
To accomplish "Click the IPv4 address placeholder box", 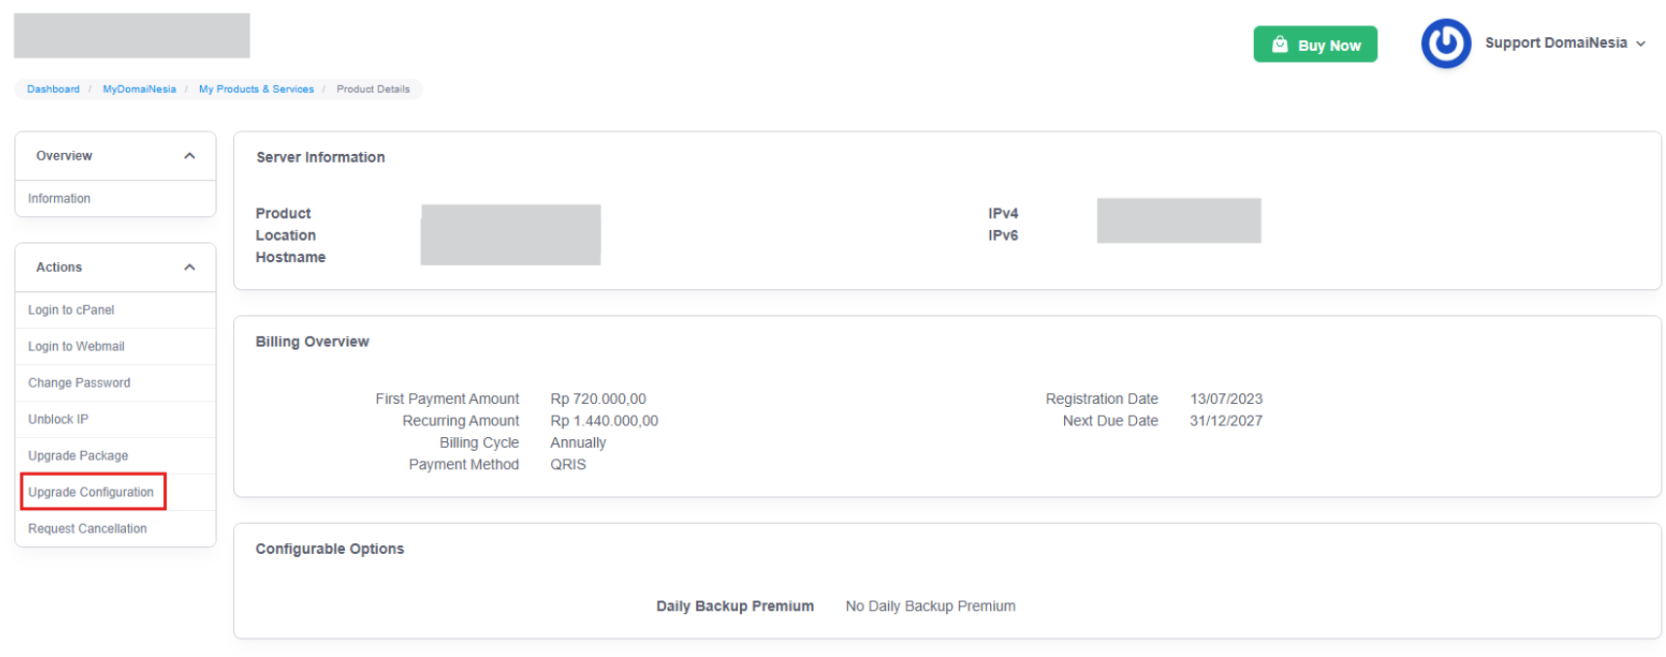I will pos(1179,220).
